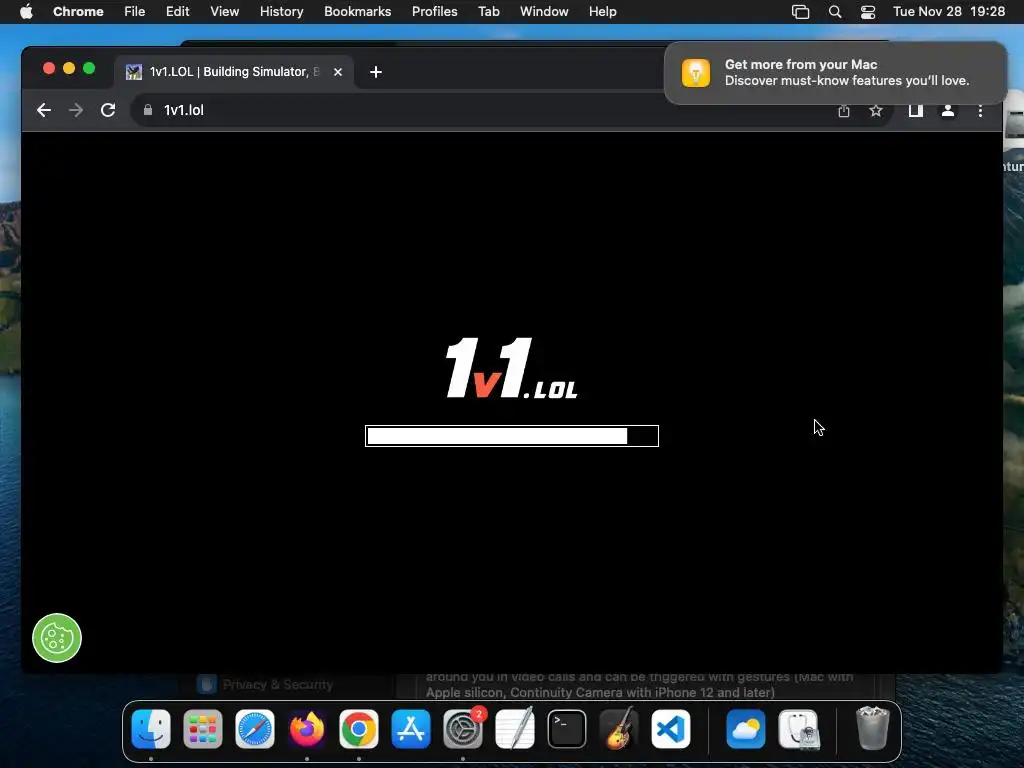Open the Window menu
1024x768 pixels.
[544, 12]
